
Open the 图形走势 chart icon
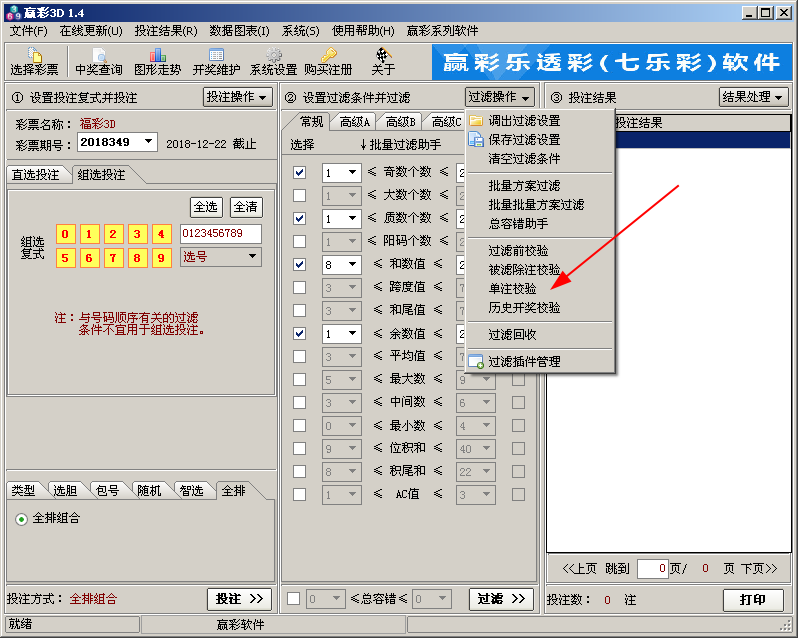(x=157, y=61)
